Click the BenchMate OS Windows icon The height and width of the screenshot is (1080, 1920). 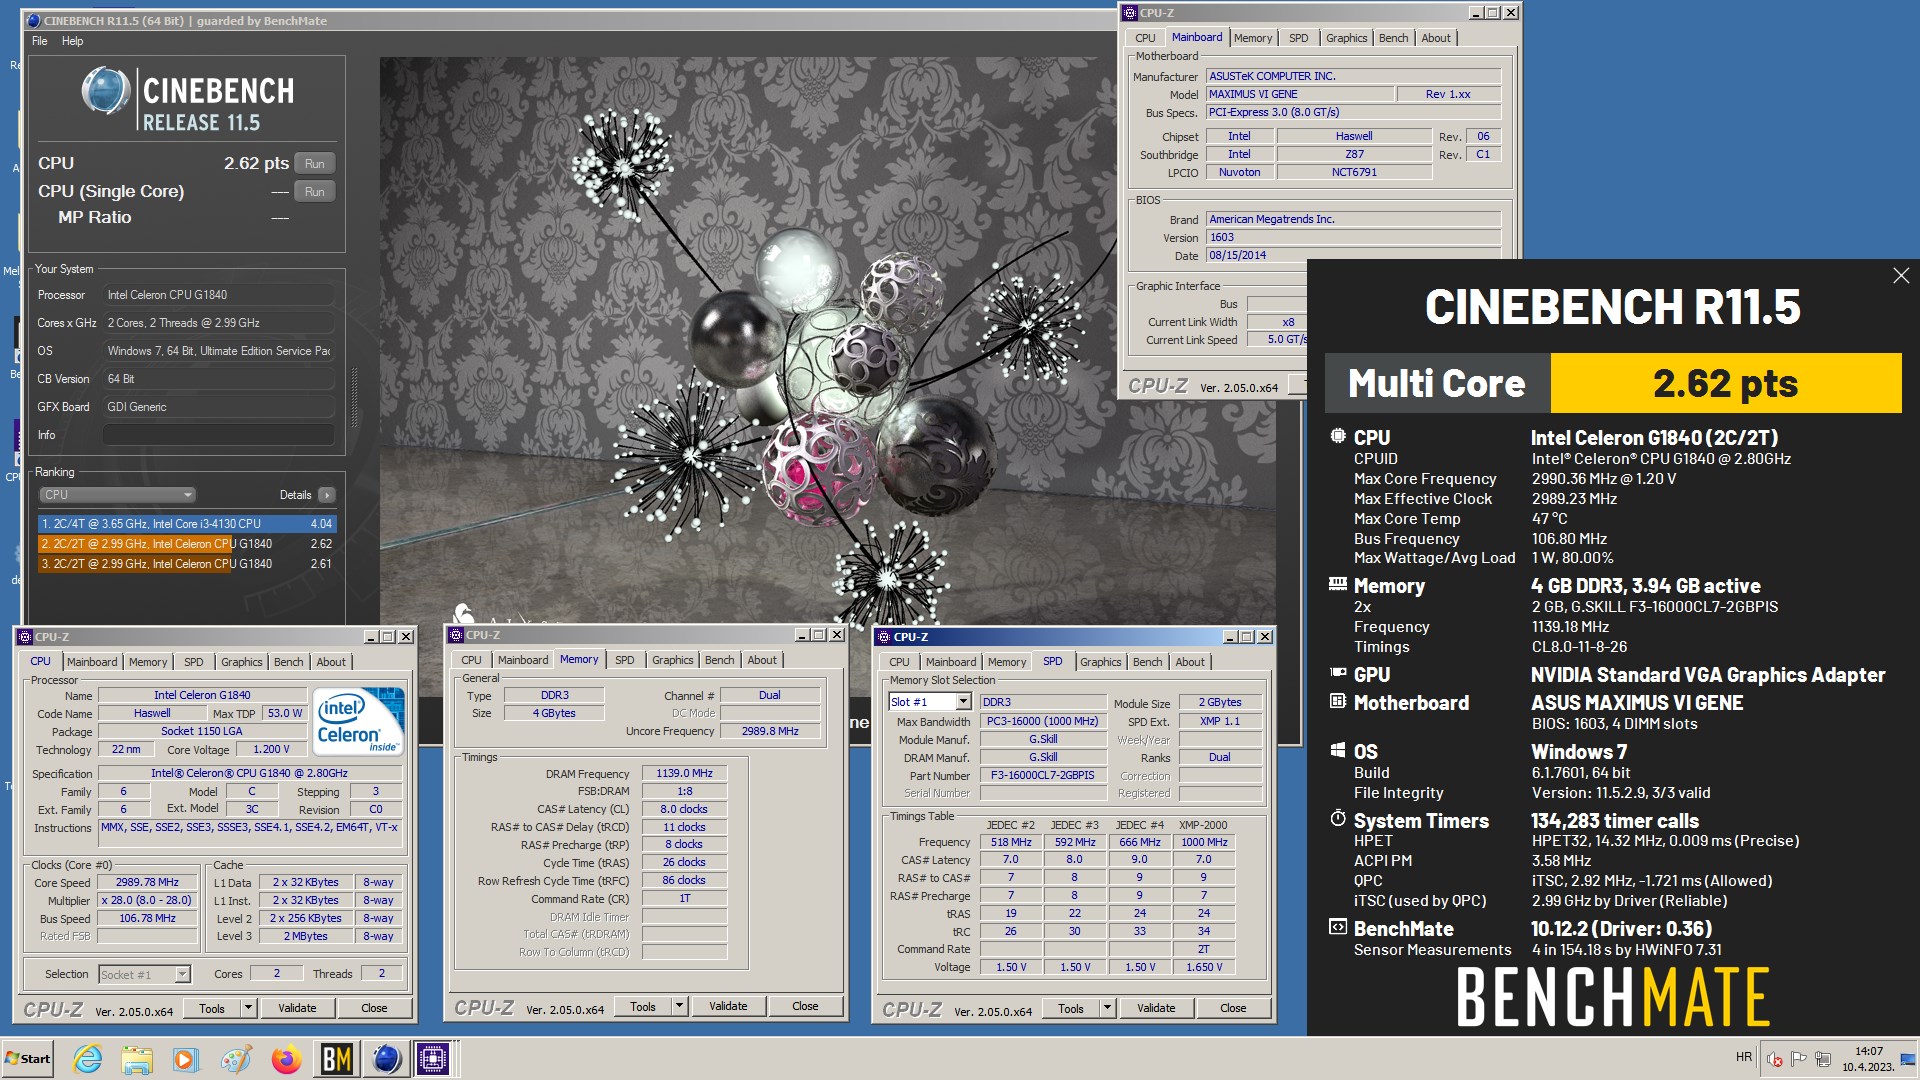click(1337, 750)
